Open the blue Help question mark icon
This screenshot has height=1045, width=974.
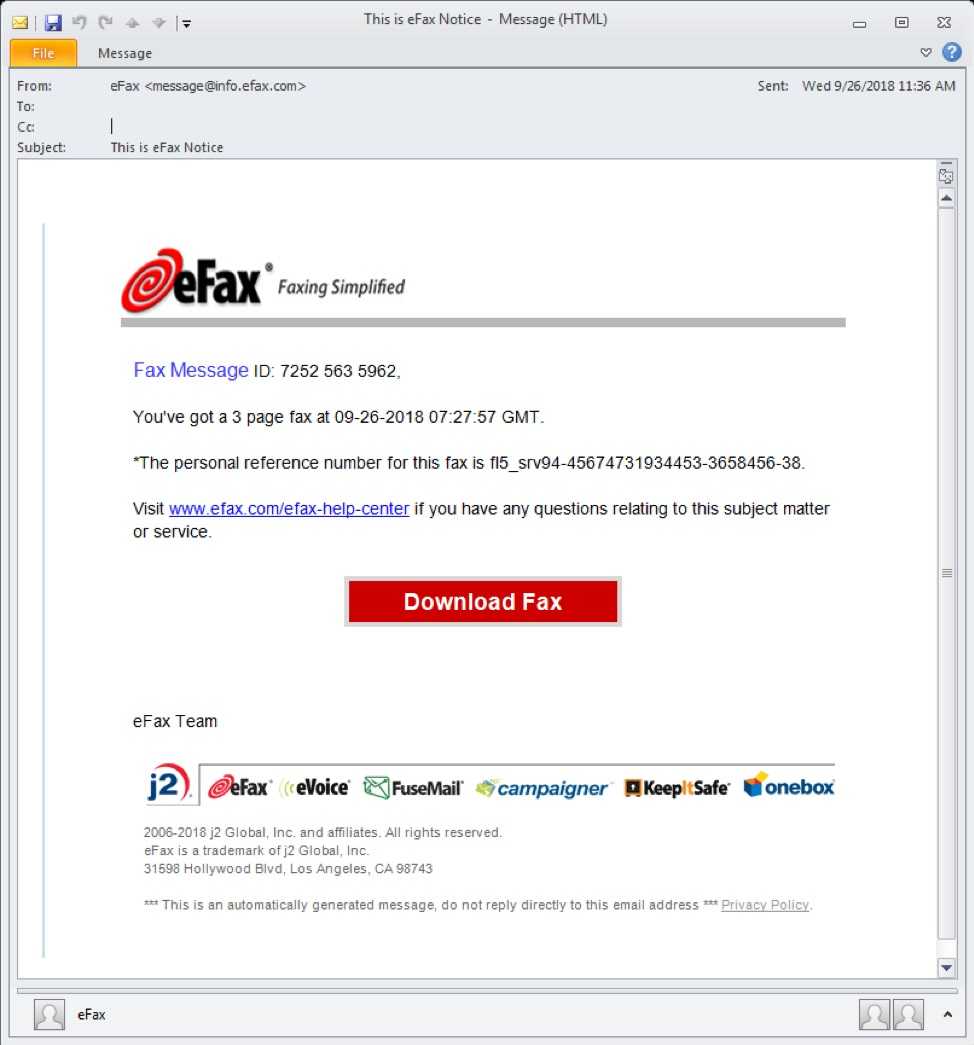pos(951,52)
